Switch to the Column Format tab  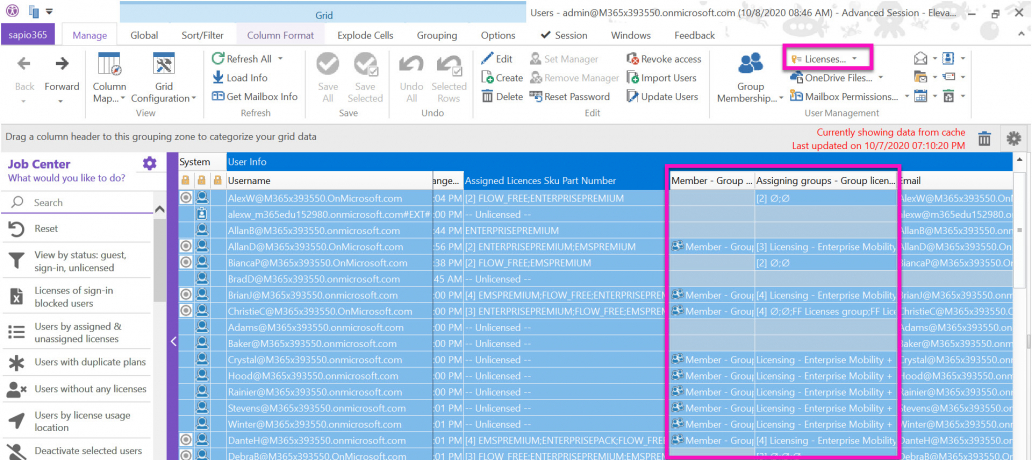coord(280,36)
